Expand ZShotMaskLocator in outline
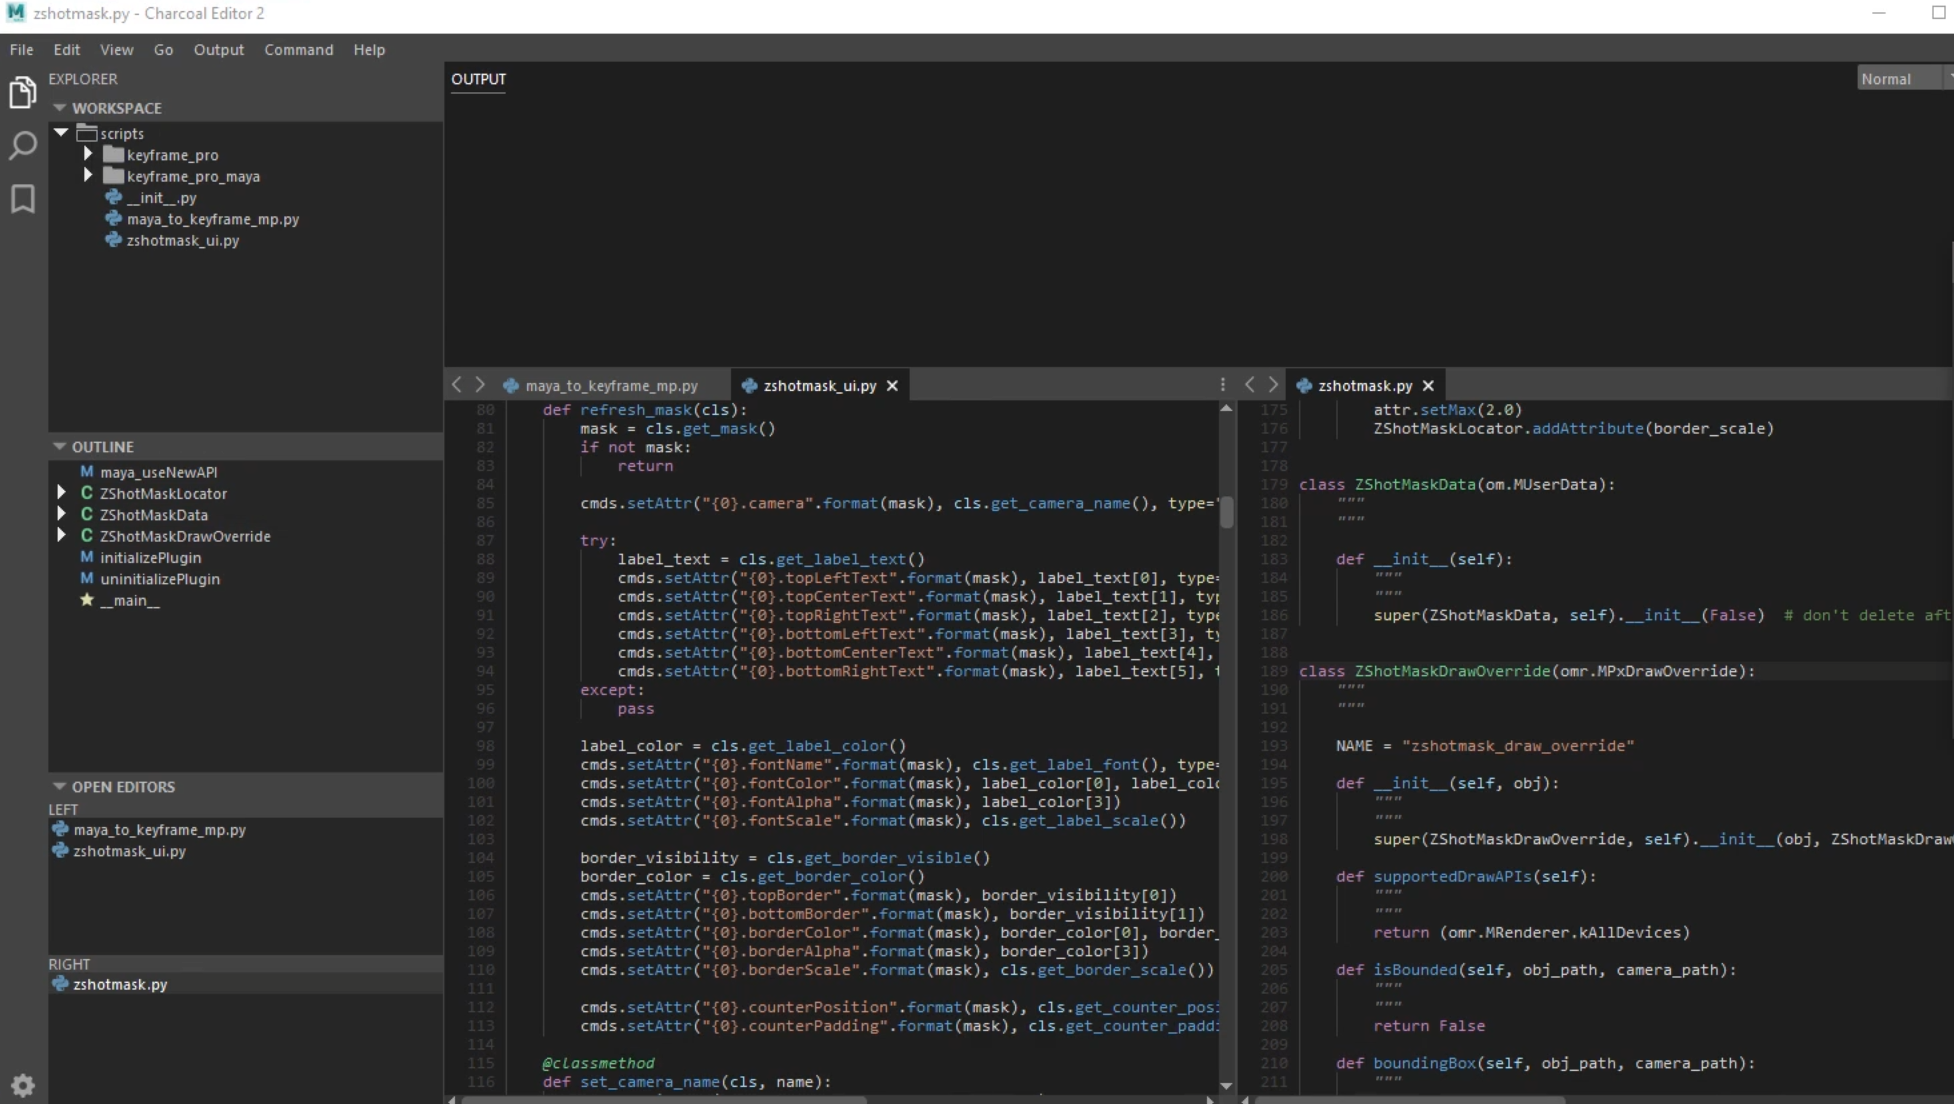This screenshot has height=1104, width=1954. [61, 492]
